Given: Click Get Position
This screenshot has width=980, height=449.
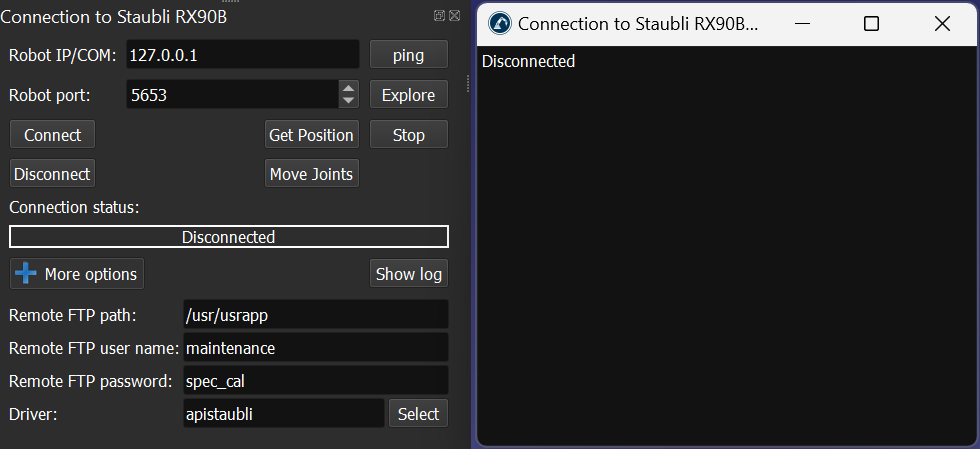Looking at the screenshot, I should [311, 135].
